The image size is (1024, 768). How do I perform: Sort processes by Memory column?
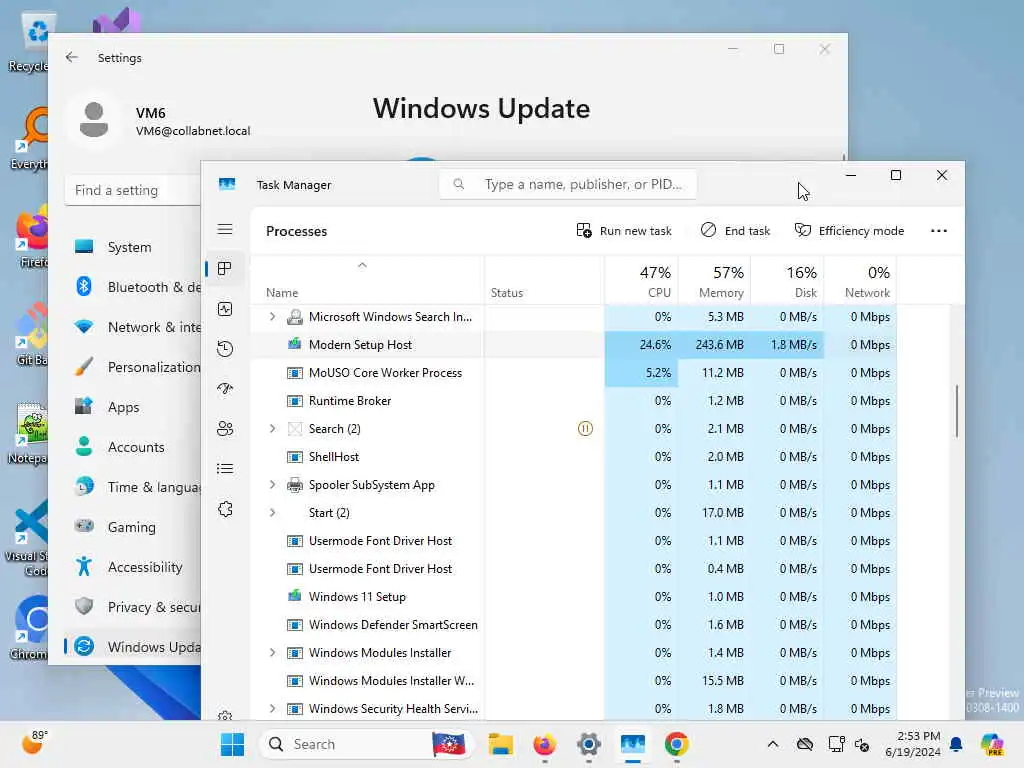[x=714, y=281]
